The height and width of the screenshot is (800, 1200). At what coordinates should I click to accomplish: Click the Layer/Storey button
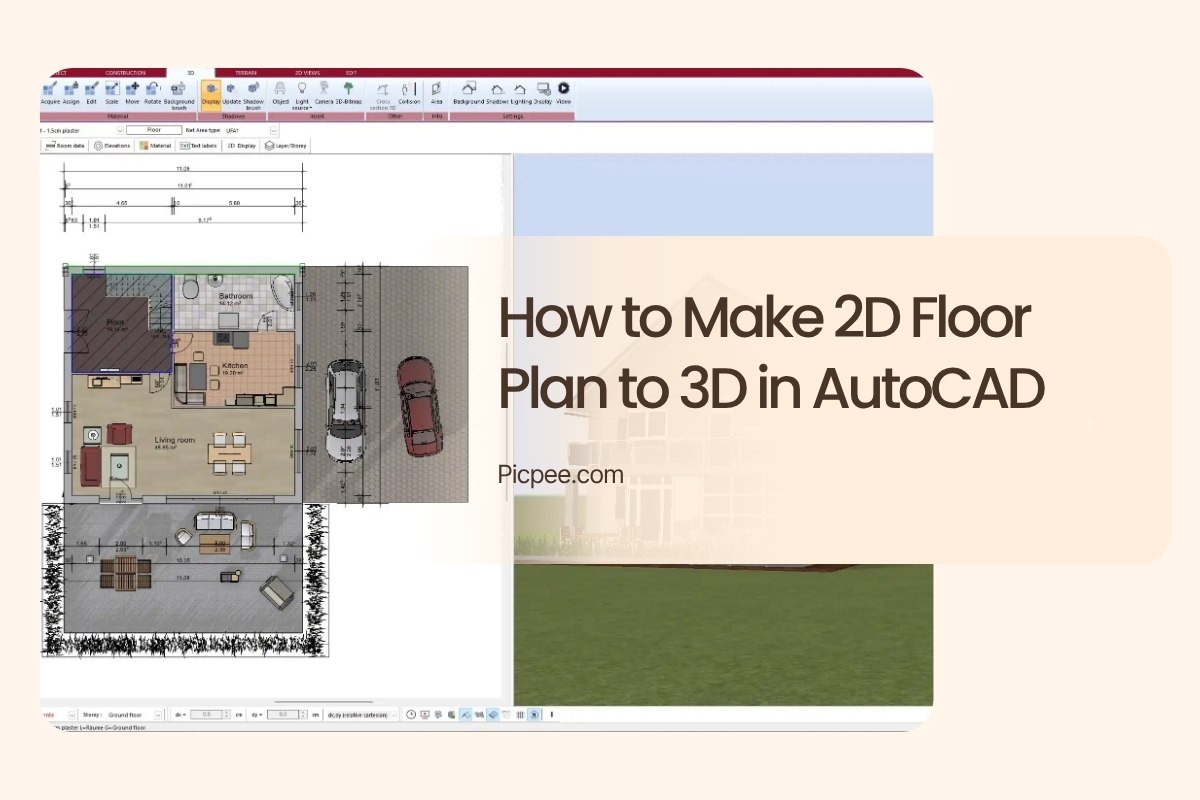point(286,145)
